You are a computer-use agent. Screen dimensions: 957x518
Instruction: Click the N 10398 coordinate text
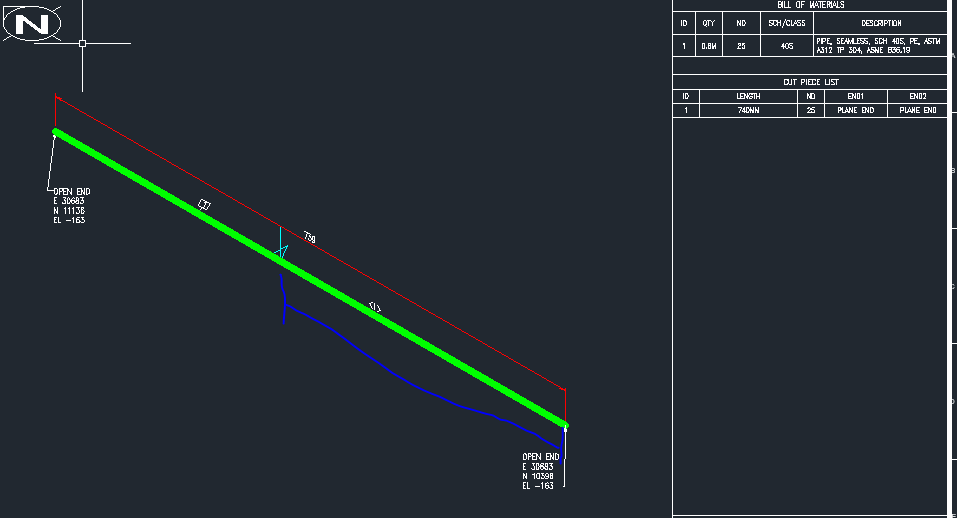coord(538,476)
